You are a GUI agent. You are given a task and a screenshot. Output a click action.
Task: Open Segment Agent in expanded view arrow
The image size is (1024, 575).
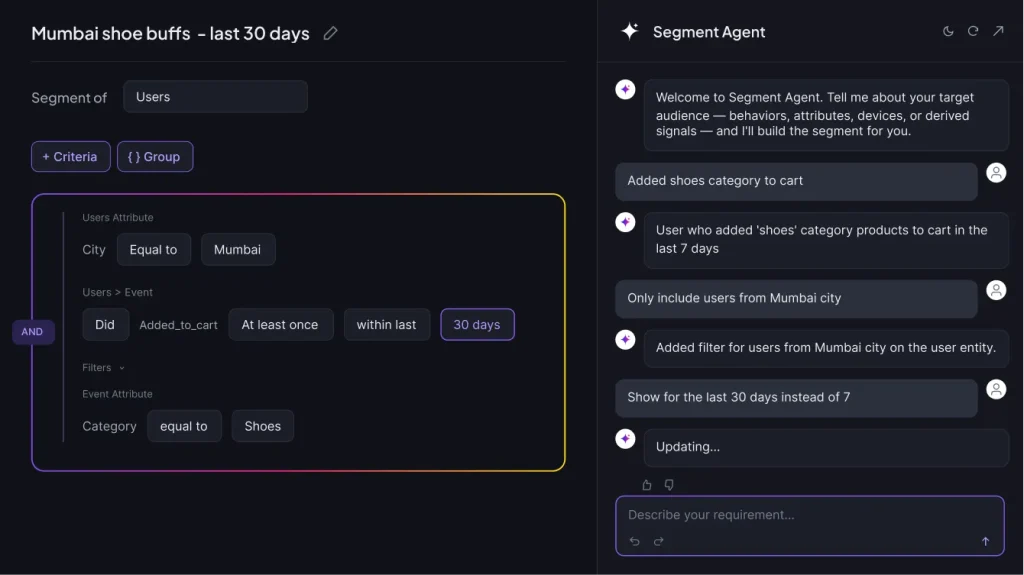click(999, 31)
